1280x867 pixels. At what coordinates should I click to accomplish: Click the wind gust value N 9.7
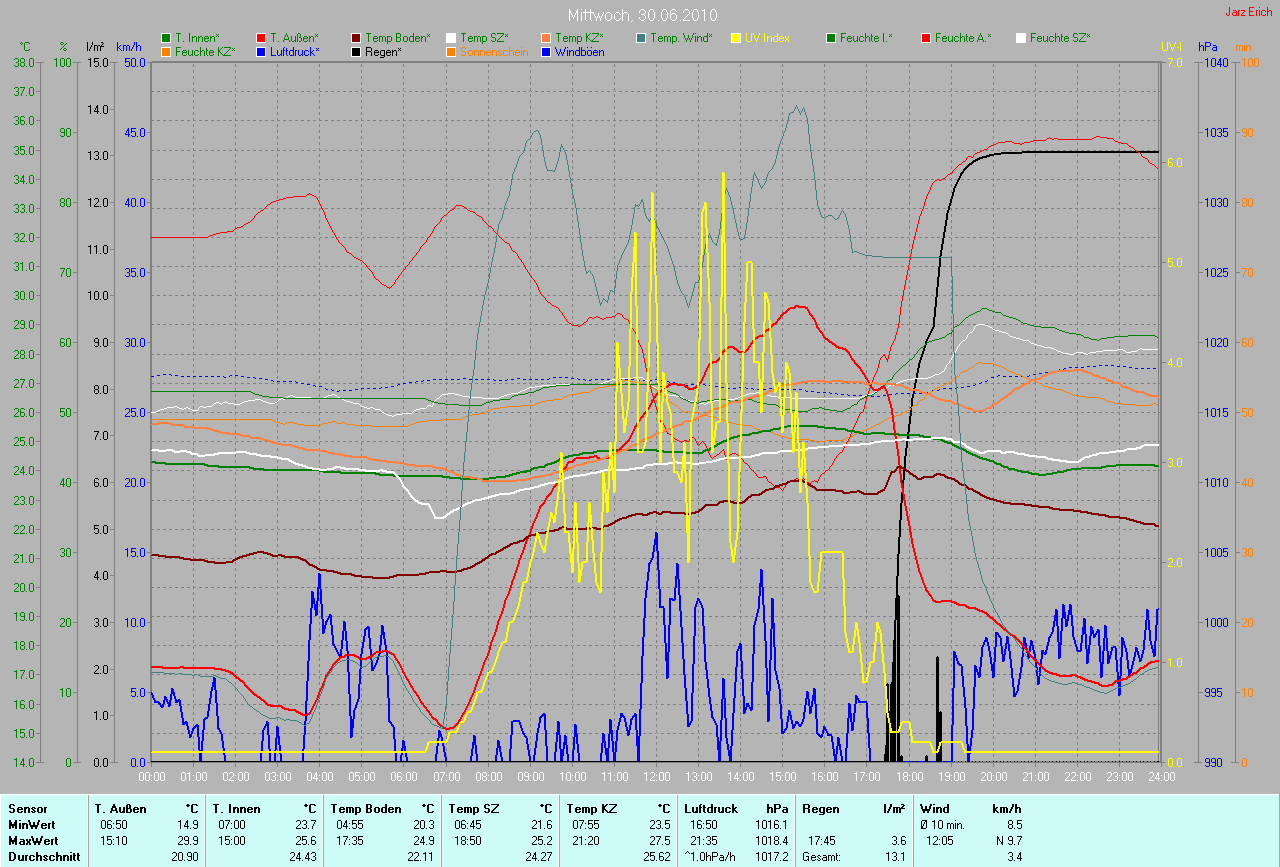pyautogui.click(x=1007, y=841)
